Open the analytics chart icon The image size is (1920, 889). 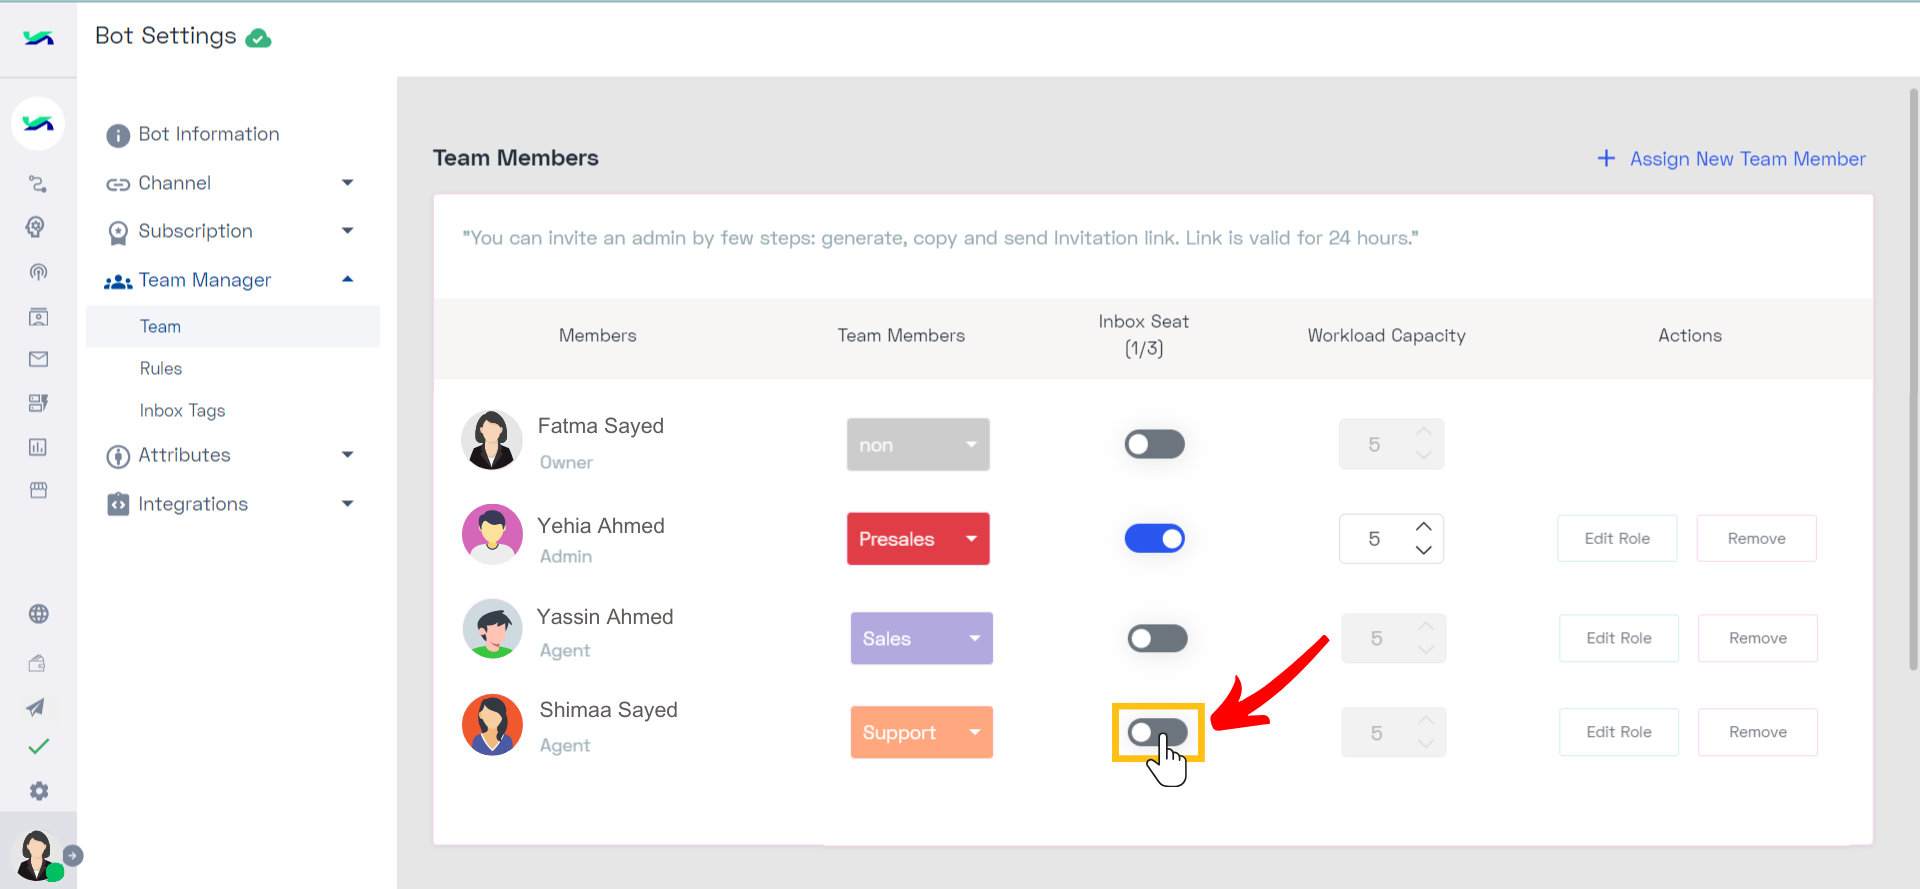pyautogui.click(x=38, y=447)
